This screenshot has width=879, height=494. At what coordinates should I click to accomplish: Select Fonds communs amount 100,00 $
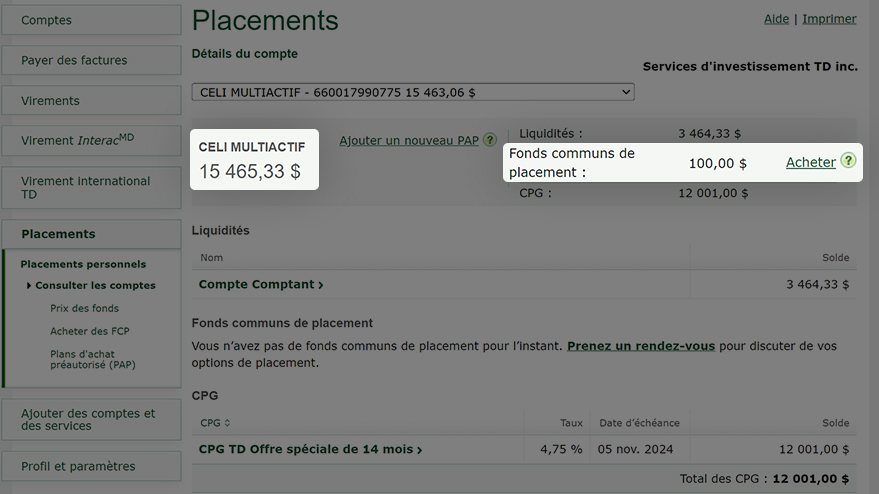[x=718, y=163]
